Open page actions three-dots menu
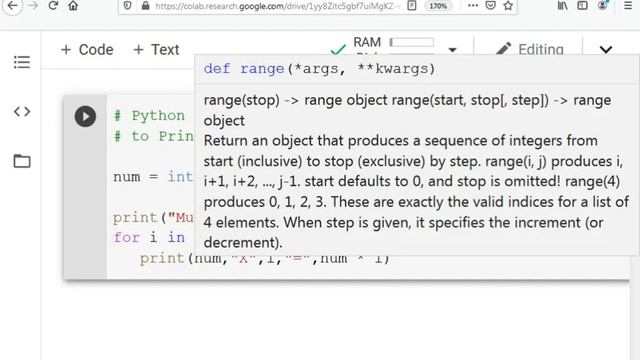Screen dimensions: 640x360 [x=473, y=6]
